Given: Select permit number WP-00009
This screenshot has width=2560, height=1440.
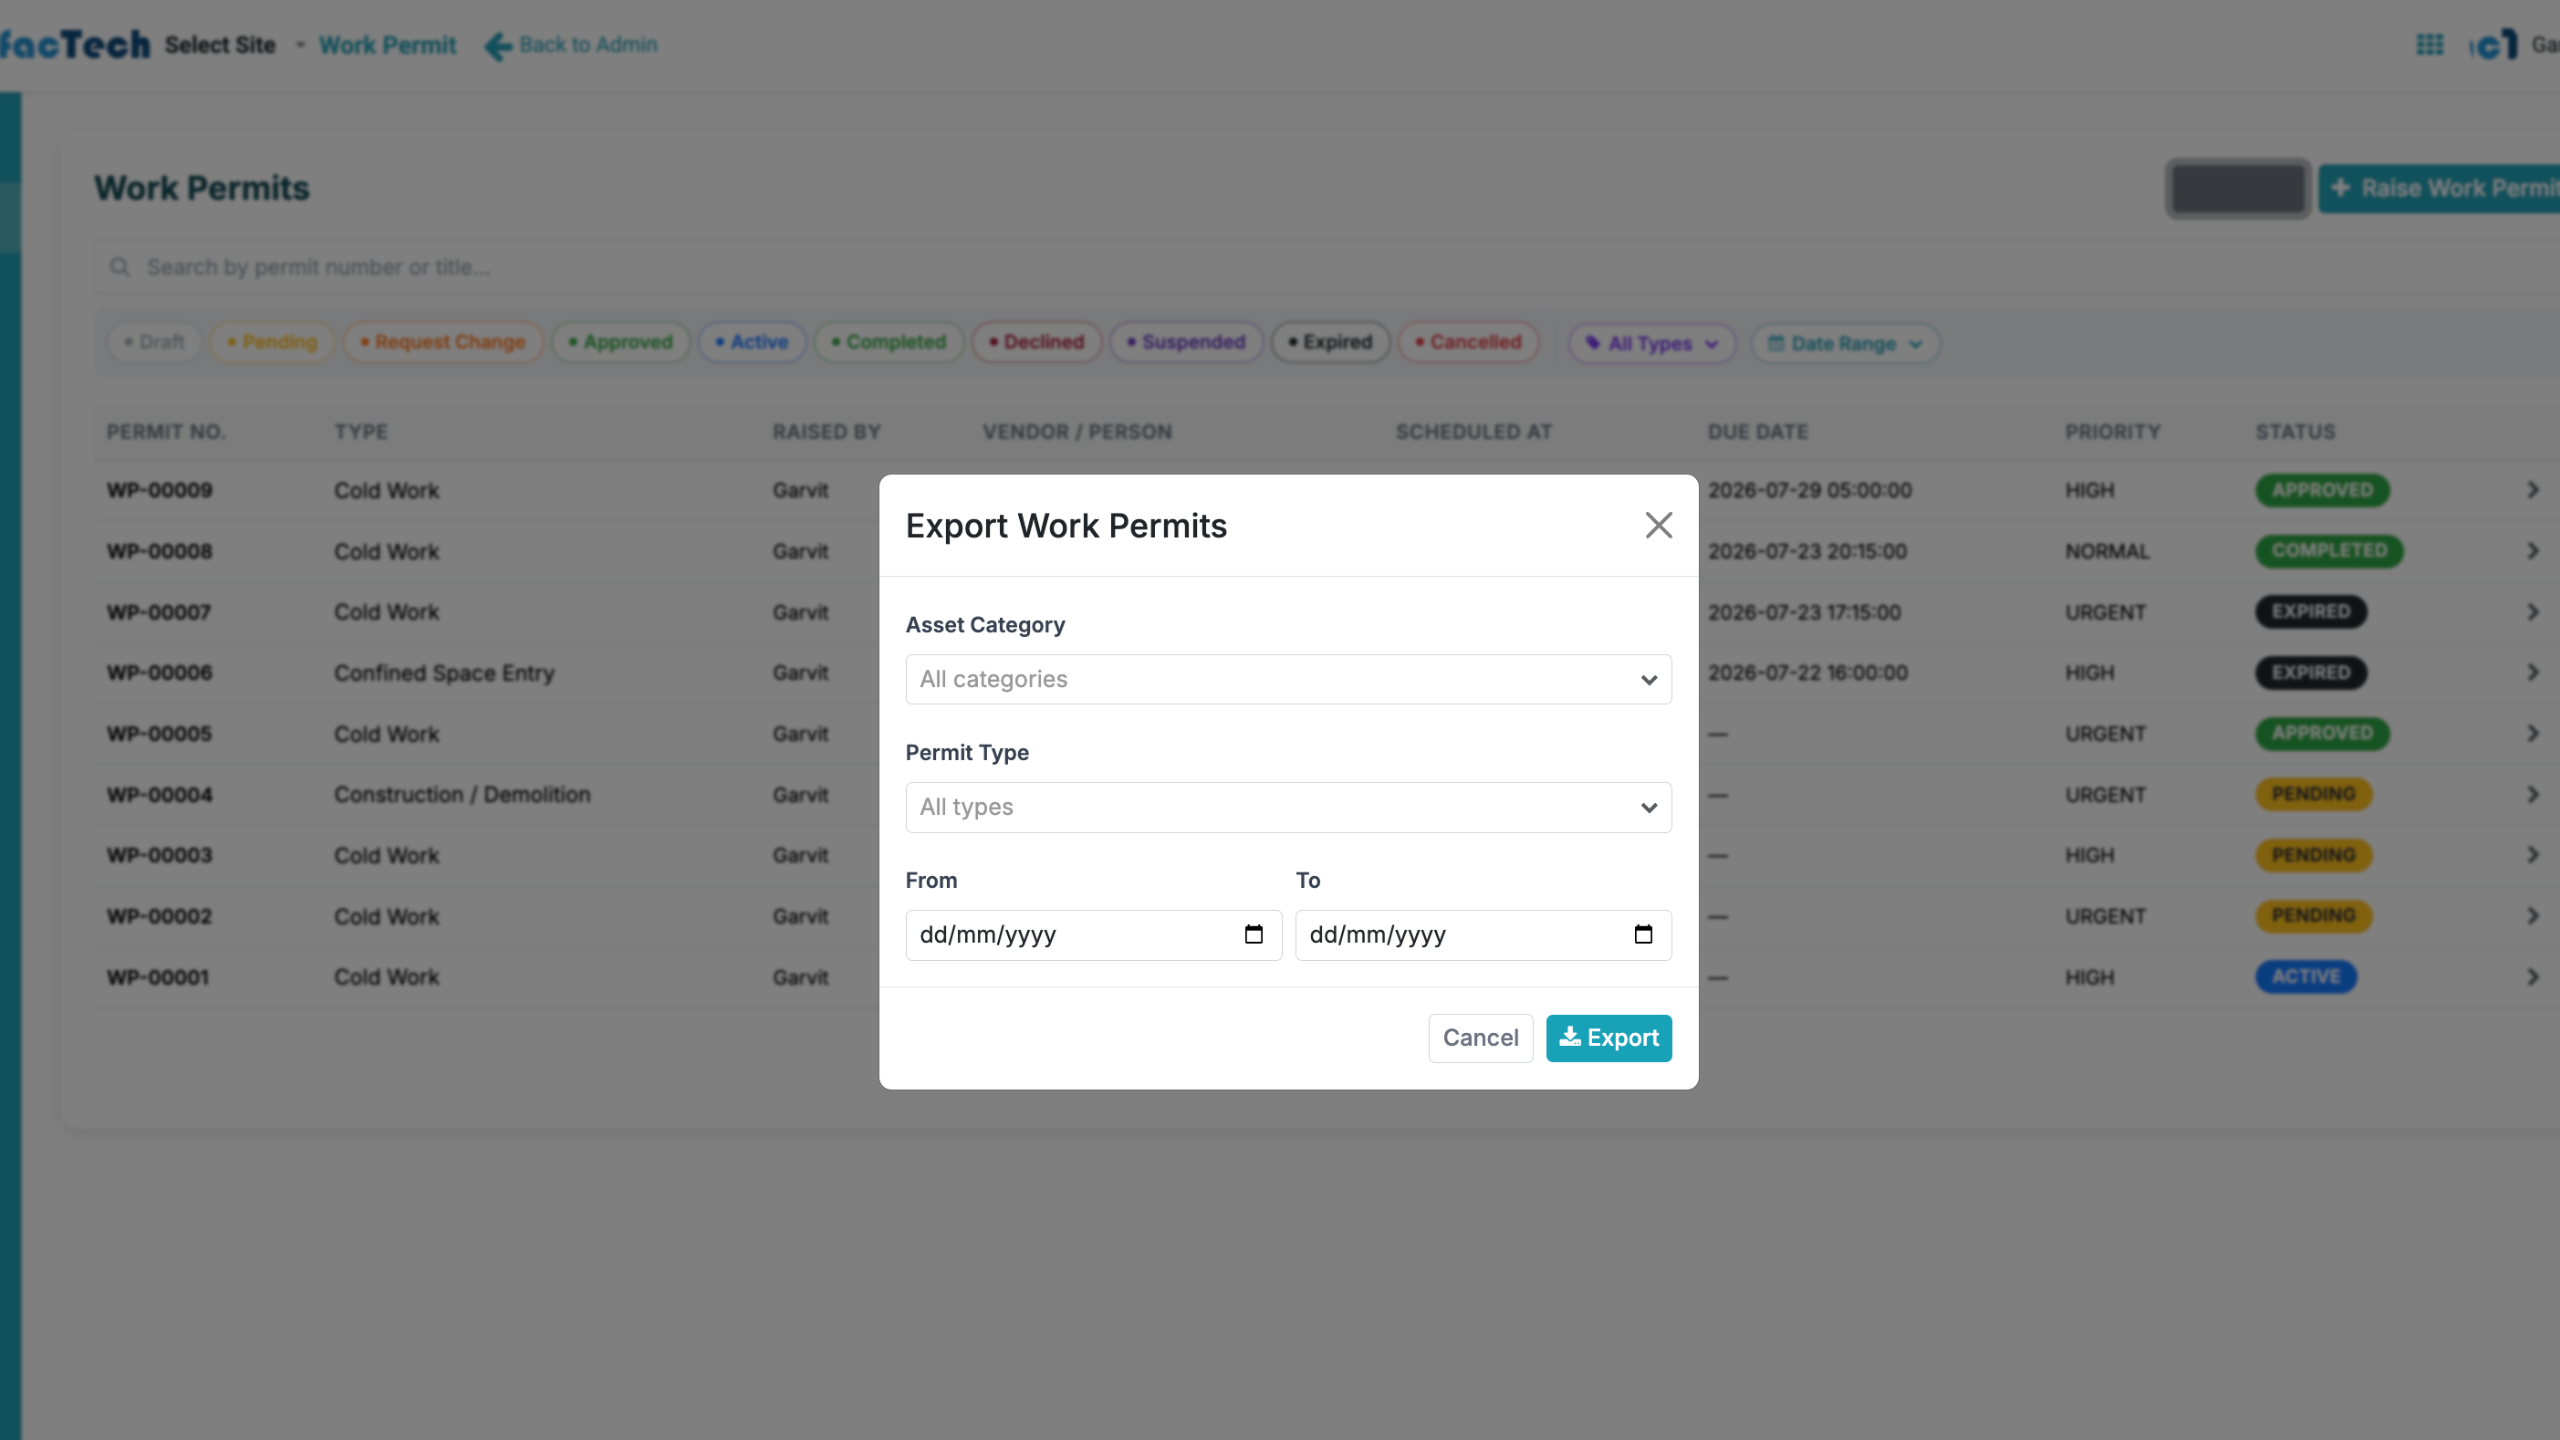Looking at the screenshot, I should (160, 490).
